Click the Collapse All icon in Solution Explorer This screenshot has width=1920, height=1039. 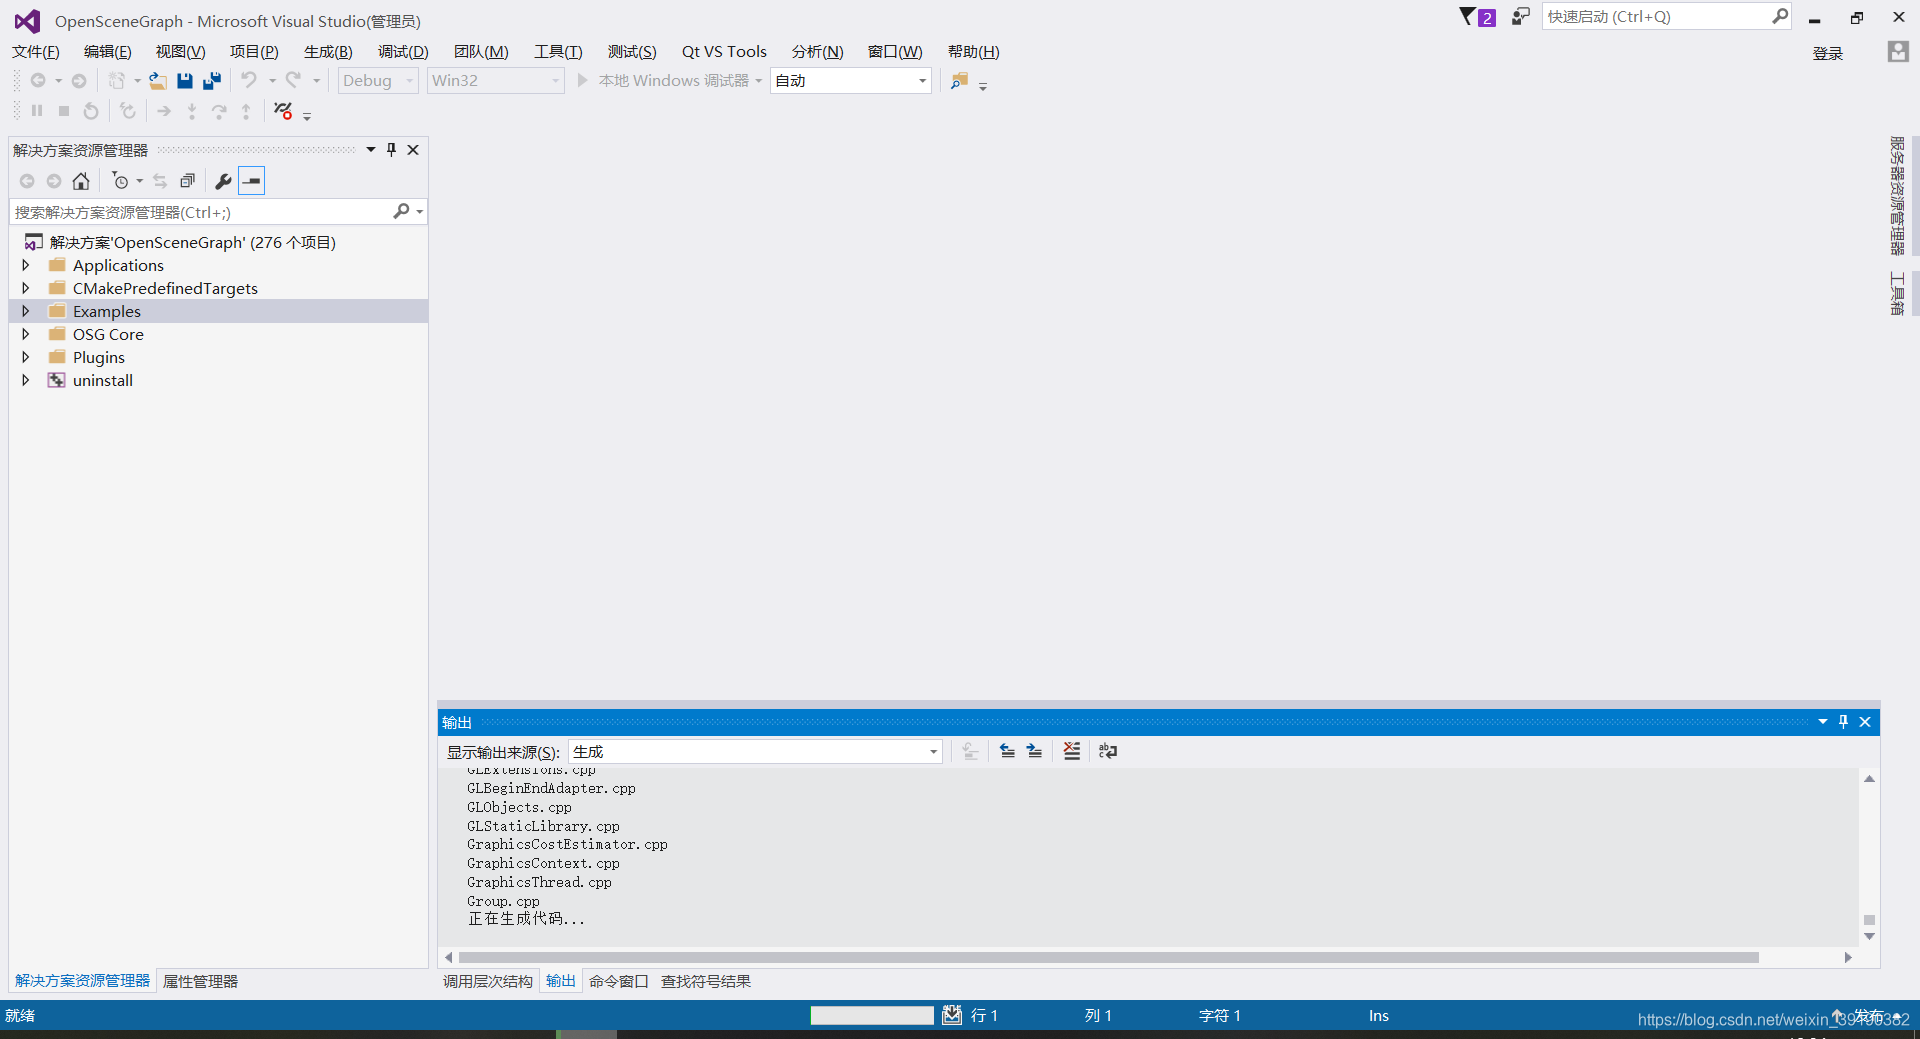tap(187, 181)
